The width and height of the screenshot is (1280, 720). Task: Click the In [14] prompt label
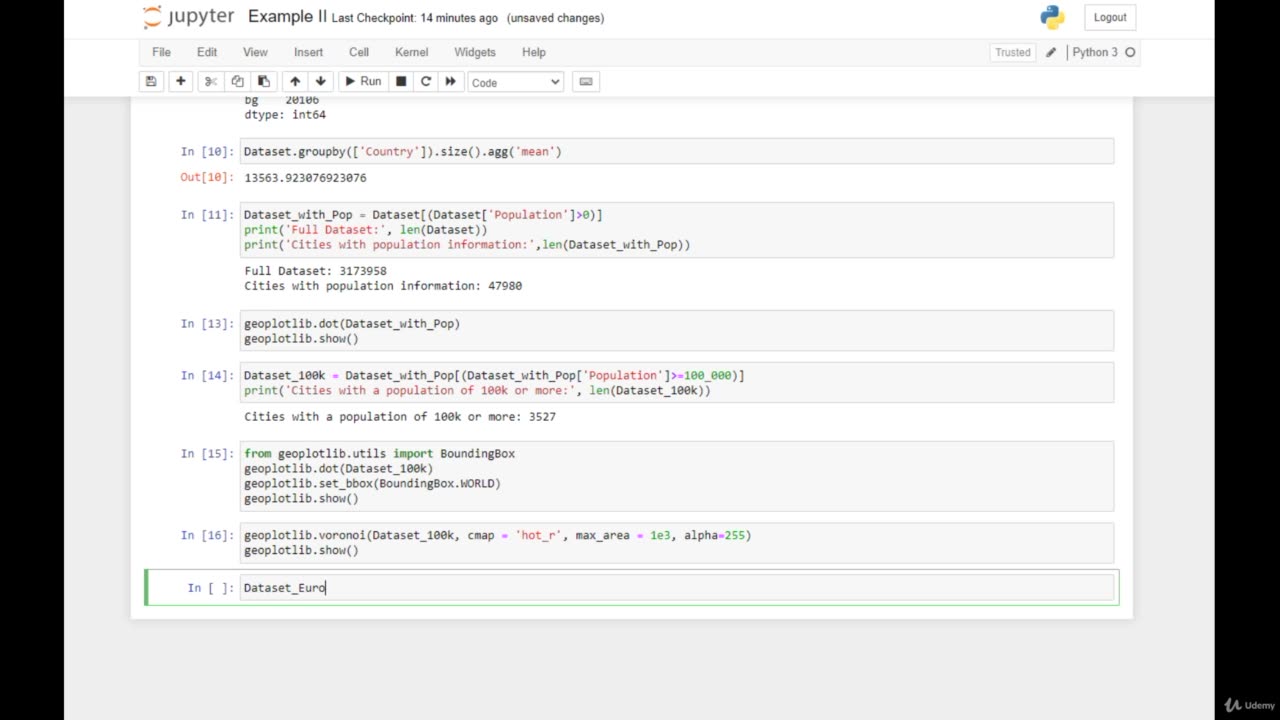point(207,376)
